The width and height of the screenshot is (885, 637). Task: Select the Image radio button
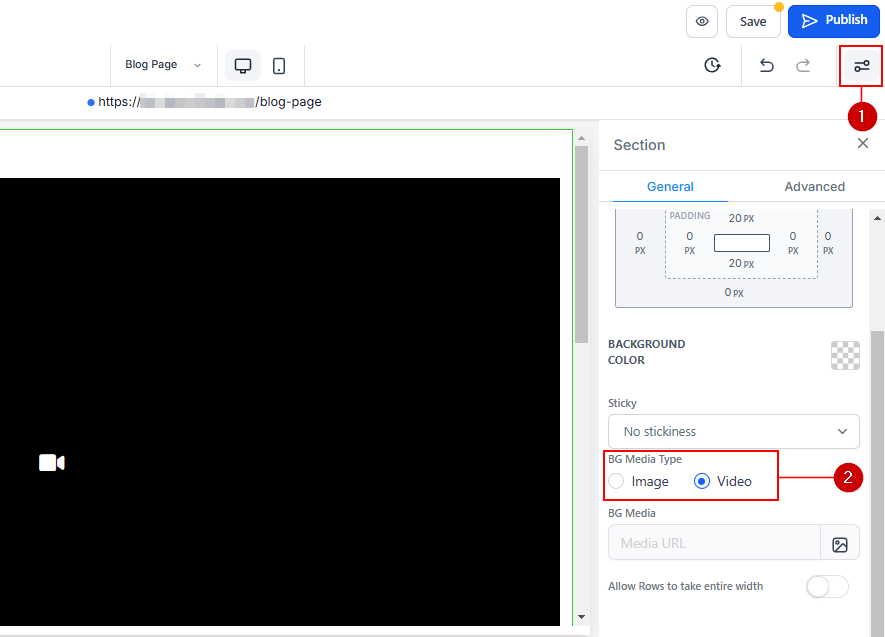617,481
